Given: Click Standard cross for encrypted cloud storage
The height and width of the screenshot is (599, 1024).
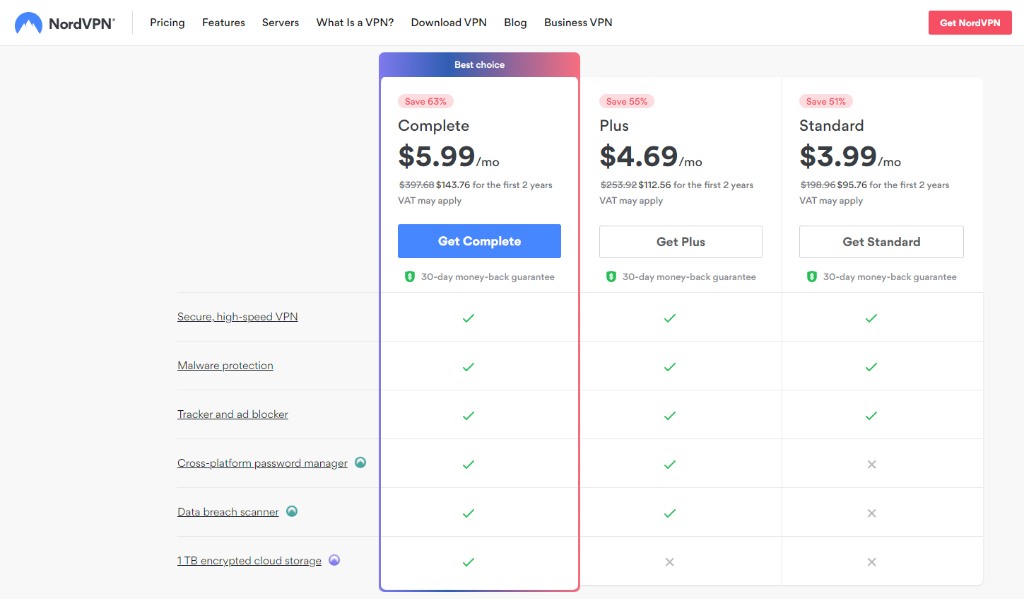Looking at the screenshot, I should (871, 562).
